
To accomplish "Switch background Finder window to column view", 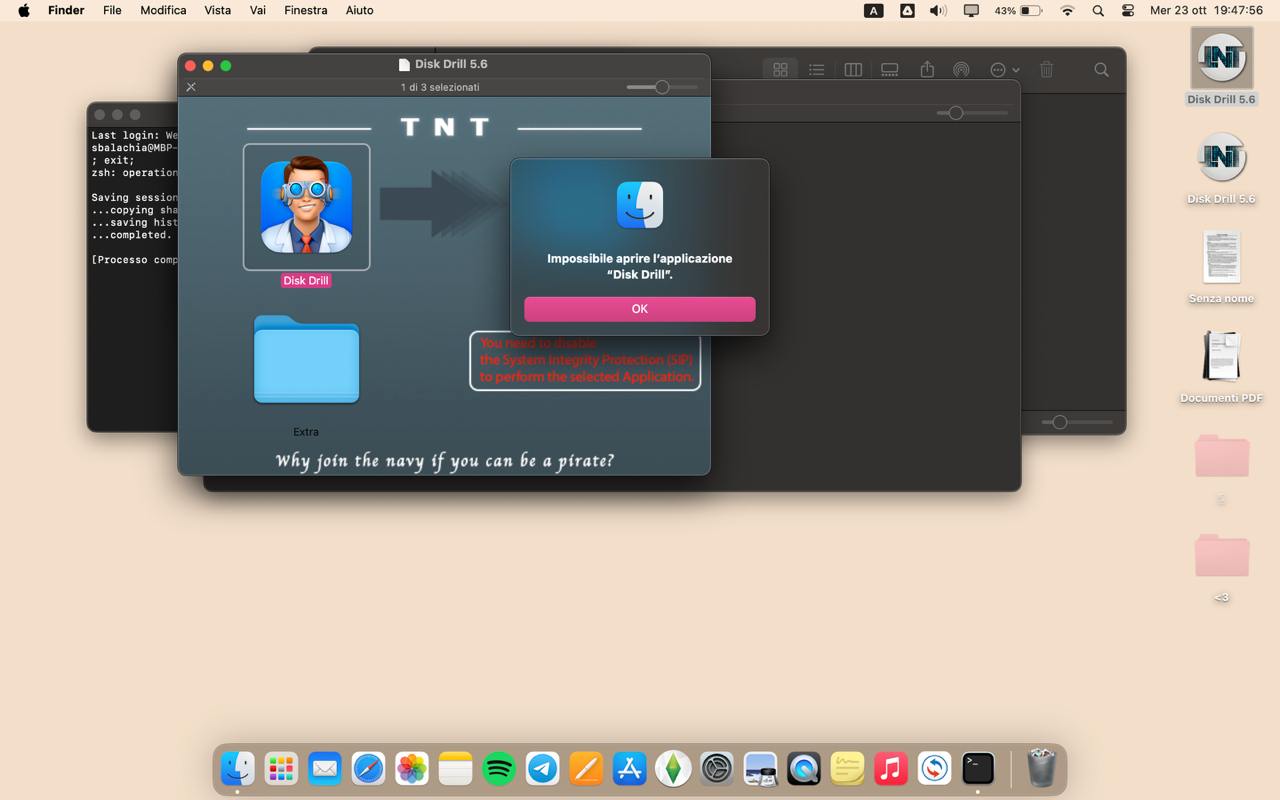I will pyautogui.click(x=853, y=70).
